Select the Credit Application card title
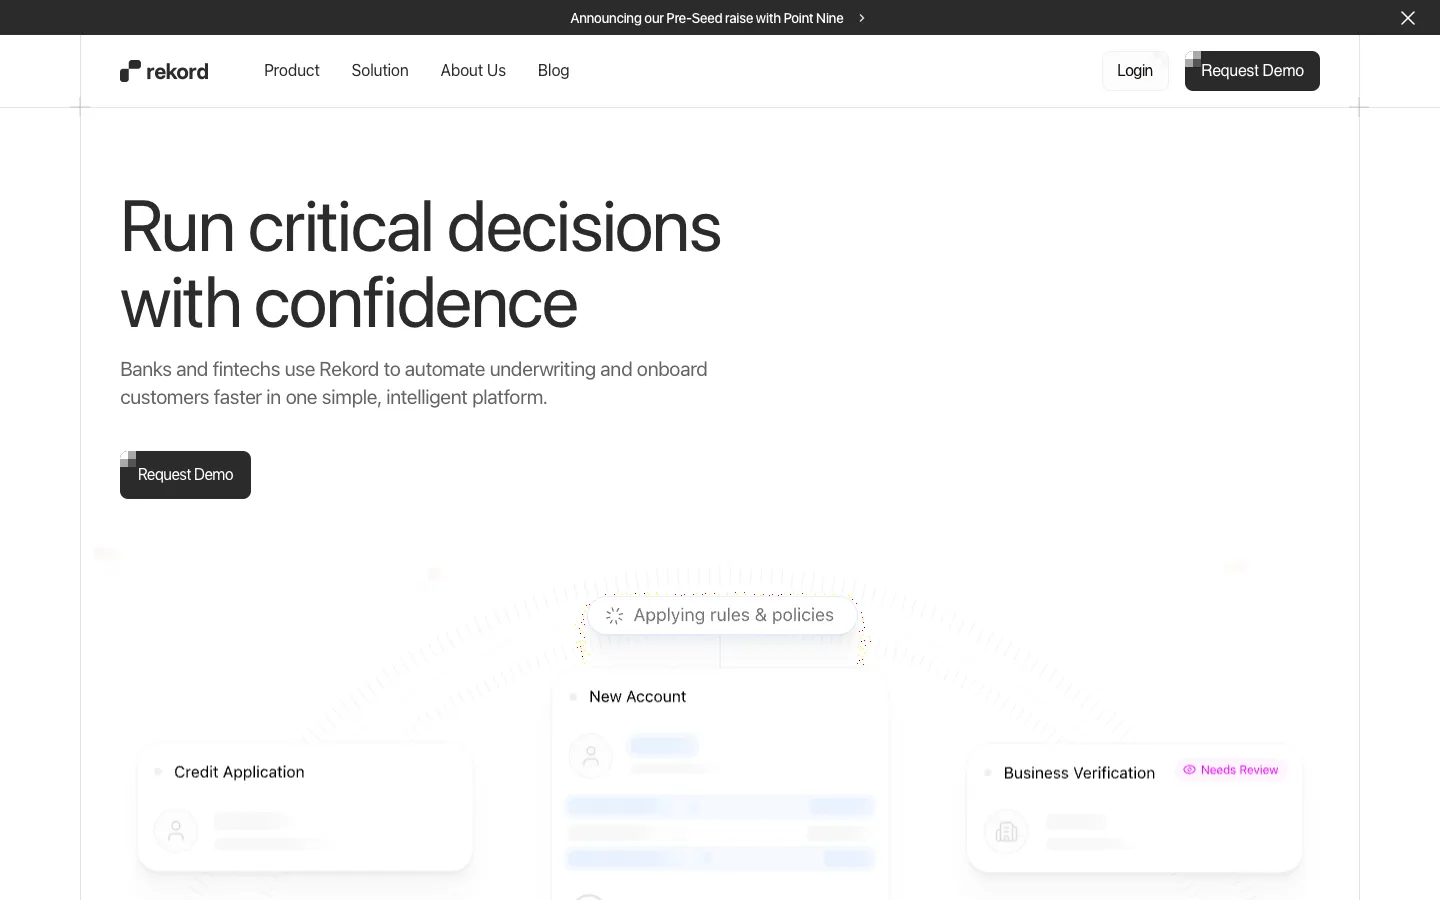This screenshot has height=900, width=1440. tap(239, 772)
